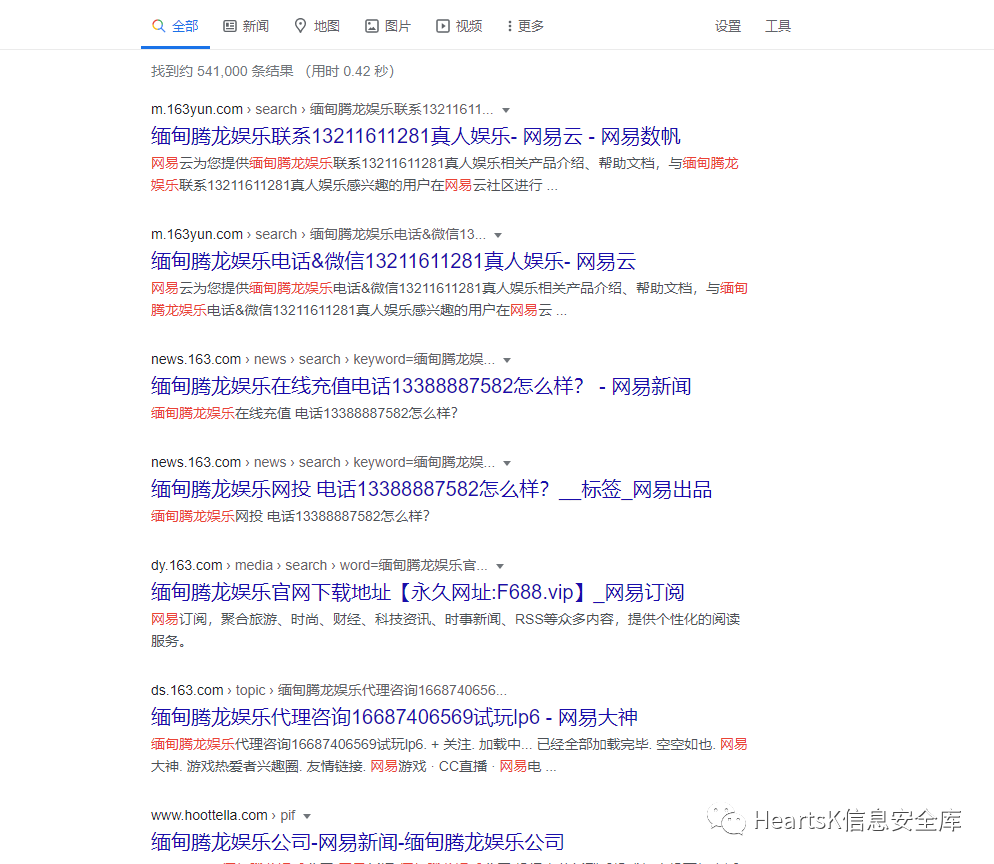Switch to the 地图 tab
994x864 pixels.
tap(318, 26)
